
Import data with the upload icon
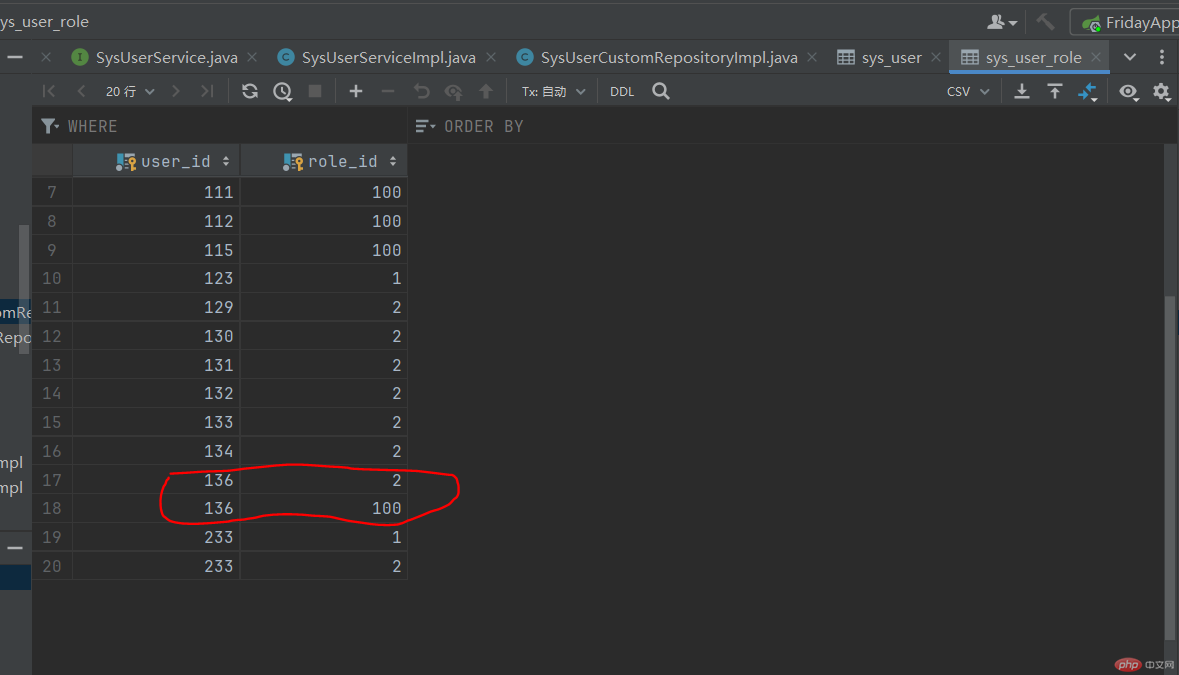pyautogui.click(x=1054, y=91)
